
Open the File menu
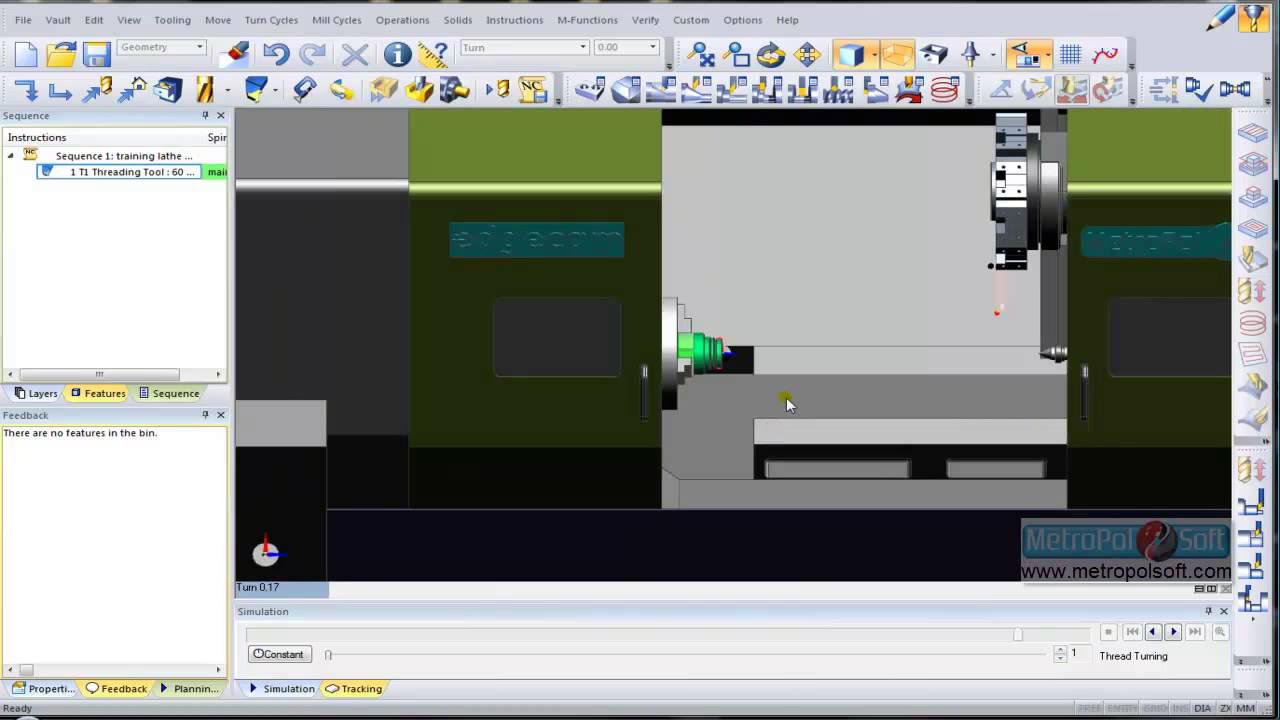[23, 20]
